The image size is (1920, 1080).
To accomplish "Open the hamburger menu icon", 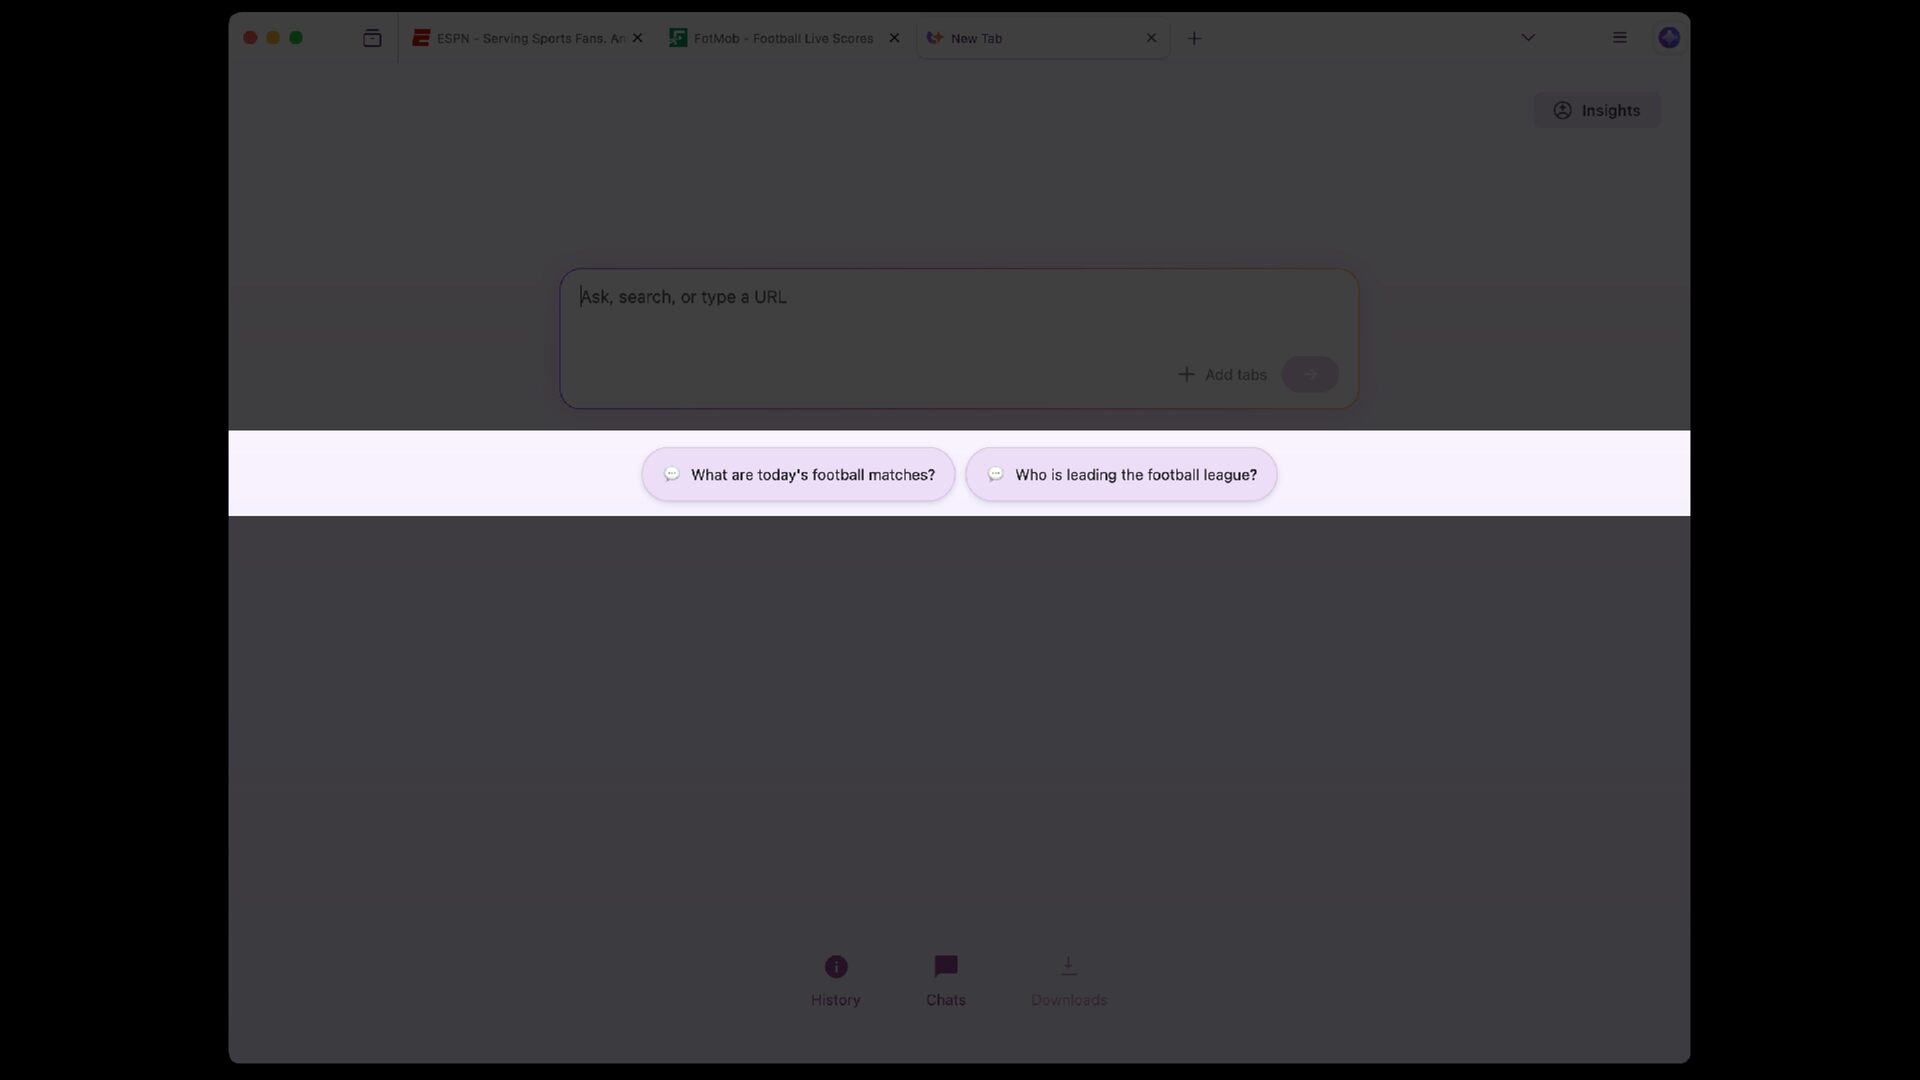I will click(x=1620, y=38).
